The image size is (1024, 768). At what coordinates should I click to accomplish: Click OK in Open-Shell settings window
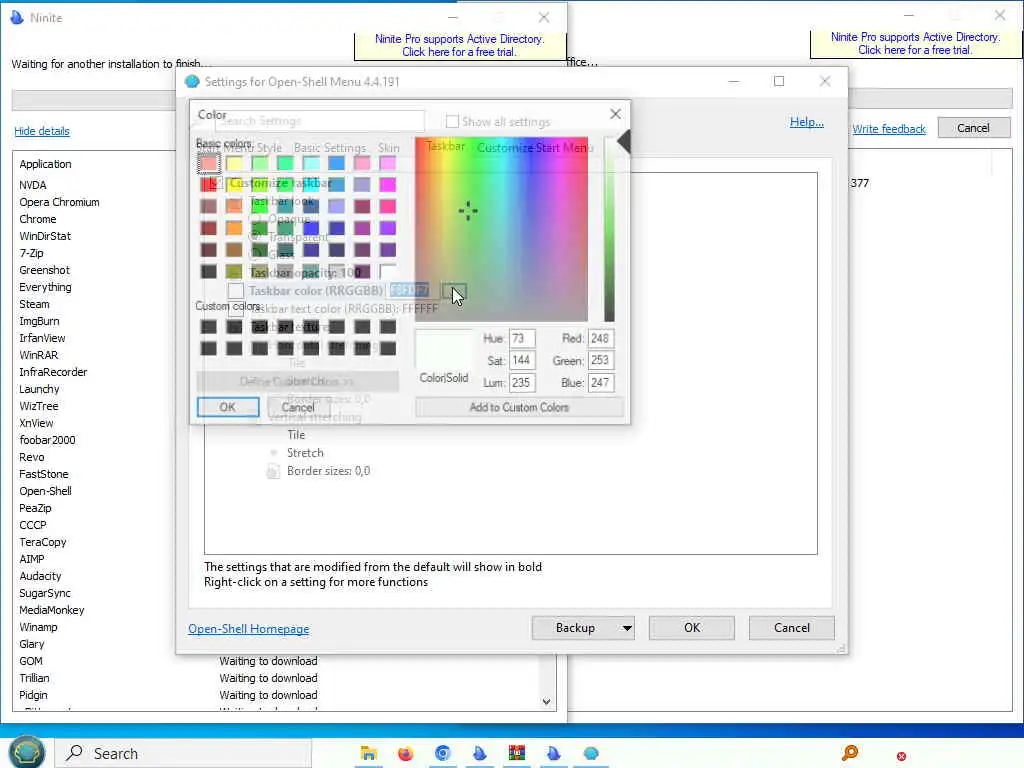pos(692,628)
